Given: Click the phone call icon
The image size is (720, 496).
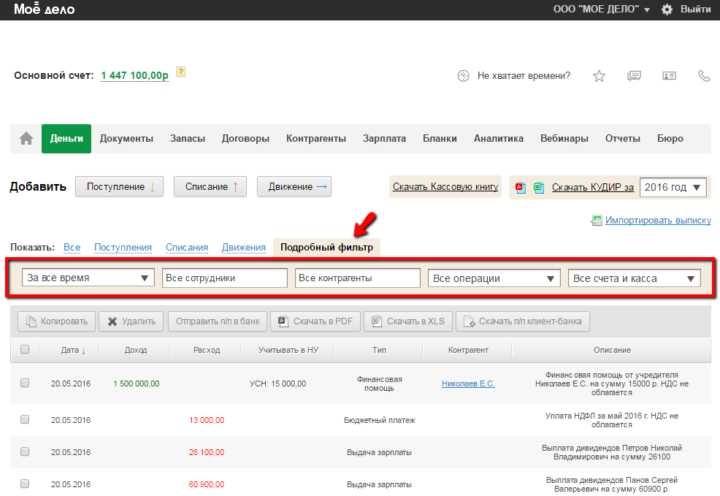Looking at the screenshot, I should coord(669,76).
